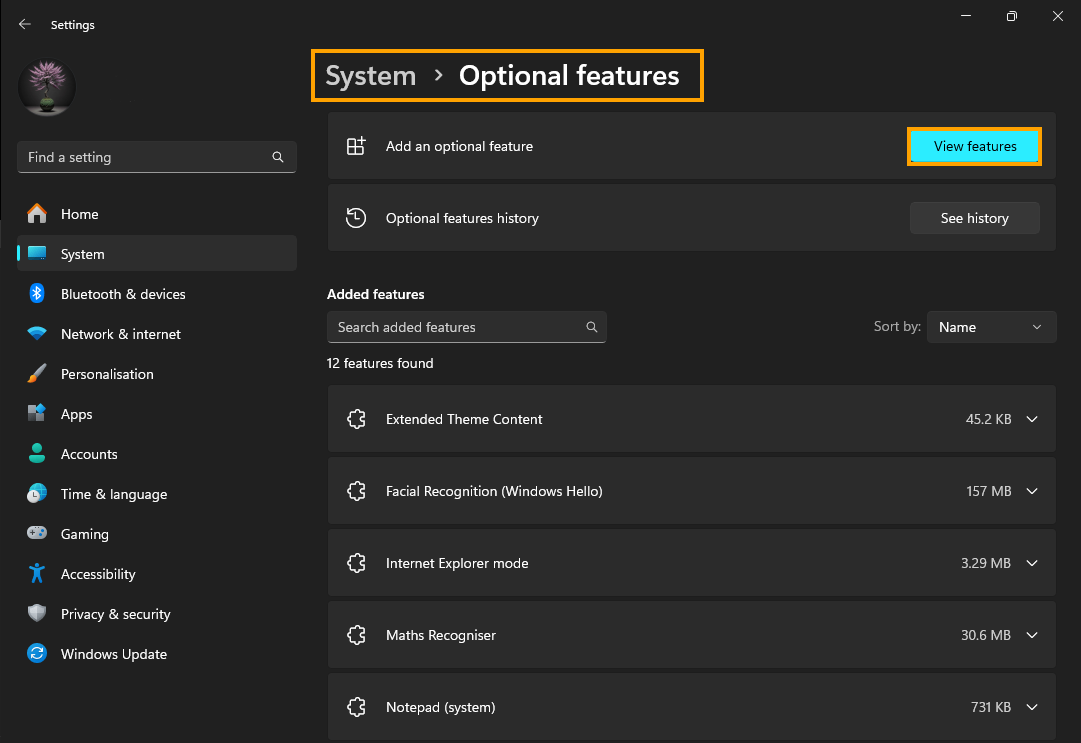Click the See history button
This screenshot has width=1081, height=743.
point(974,218)
